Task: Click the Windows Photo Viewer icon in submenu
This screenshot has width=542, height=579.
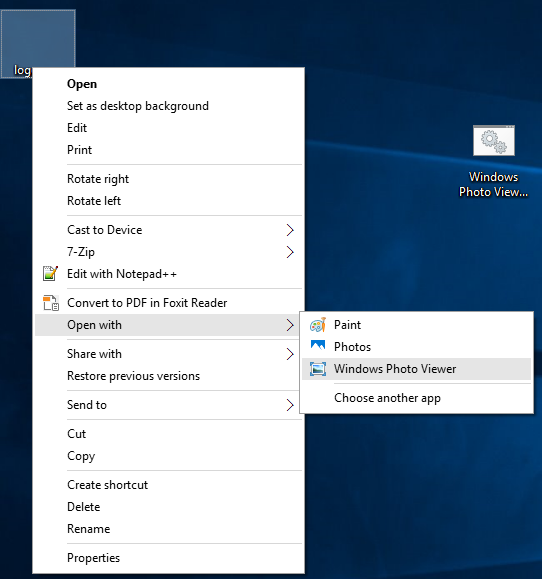Action: (x=318, y=369)
